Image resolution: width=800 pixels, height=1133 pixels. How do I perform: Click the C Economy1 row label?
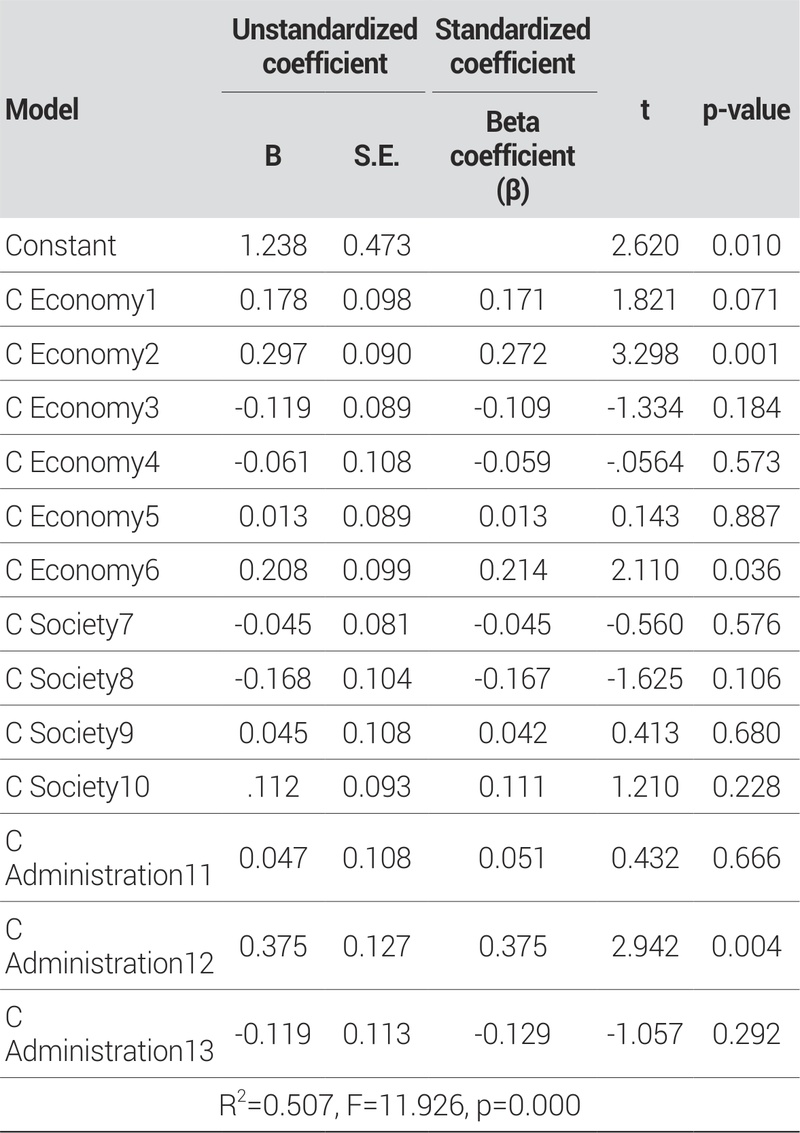point(81,300)
